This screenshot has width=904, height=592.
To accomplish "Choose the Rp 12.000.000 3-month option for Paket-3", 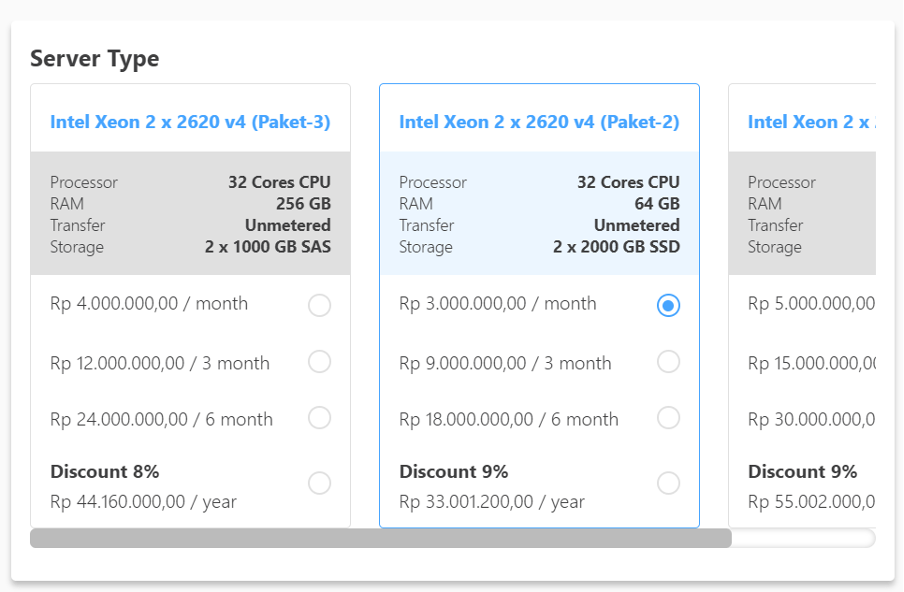I will tap(319, 362).
